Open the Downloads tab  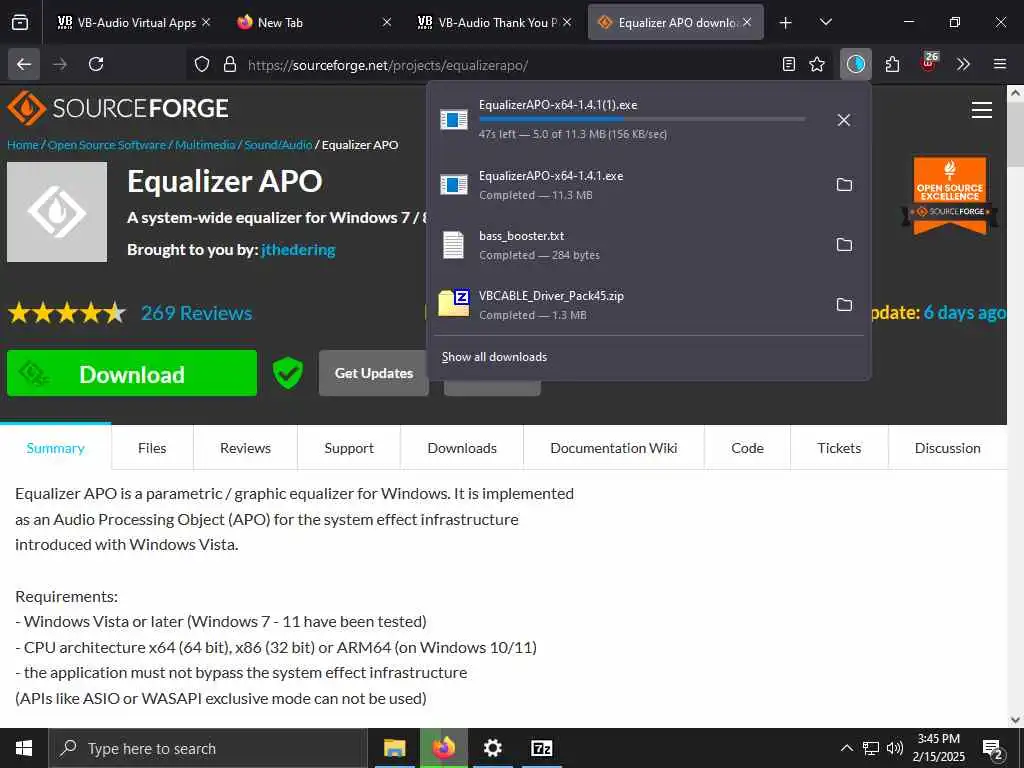pos(462,448)
